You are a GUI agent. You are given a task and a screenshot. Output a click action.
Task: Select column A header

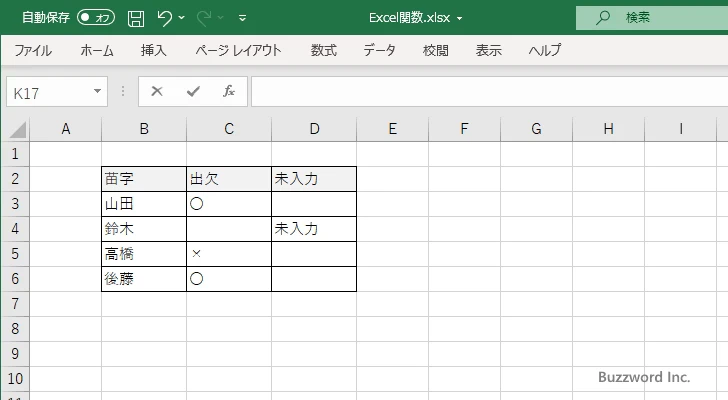65,129
